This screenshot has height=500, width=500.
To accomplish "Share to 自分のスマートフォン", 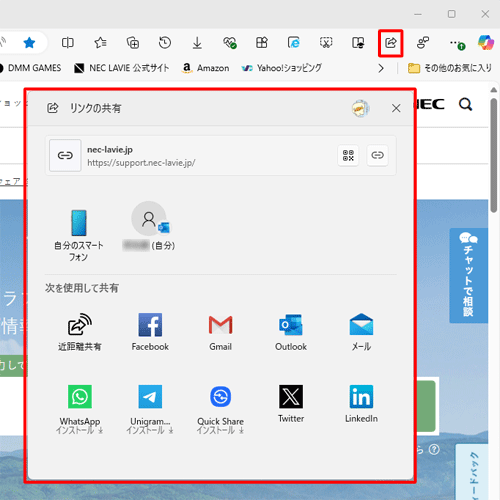I will (79, 235).
